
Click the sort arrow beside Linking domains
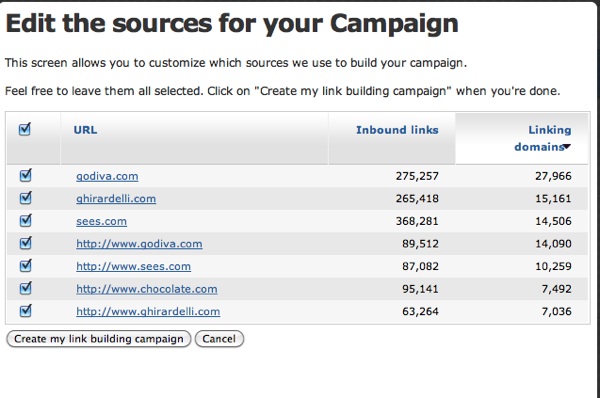coord(567,147)
